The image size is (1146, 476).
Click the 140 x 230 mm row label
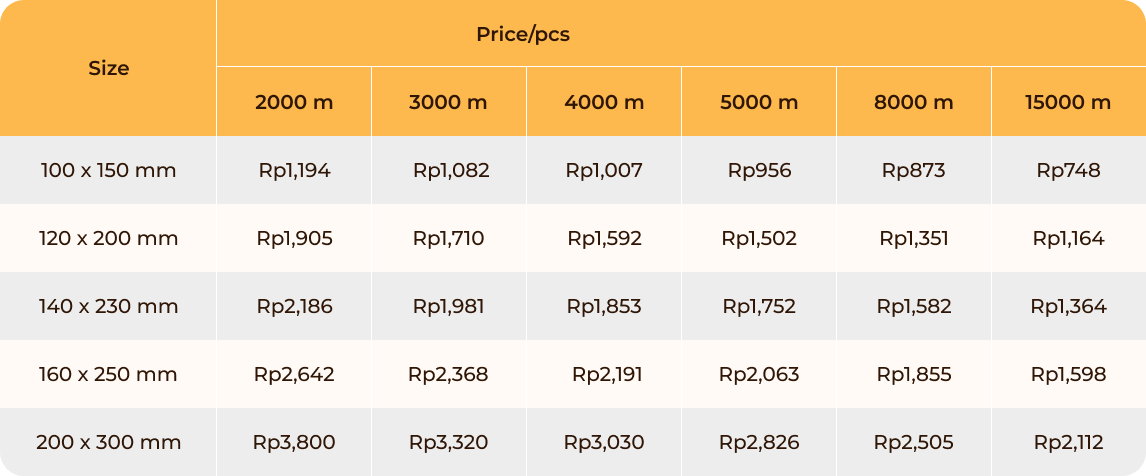tap(108, 306)
